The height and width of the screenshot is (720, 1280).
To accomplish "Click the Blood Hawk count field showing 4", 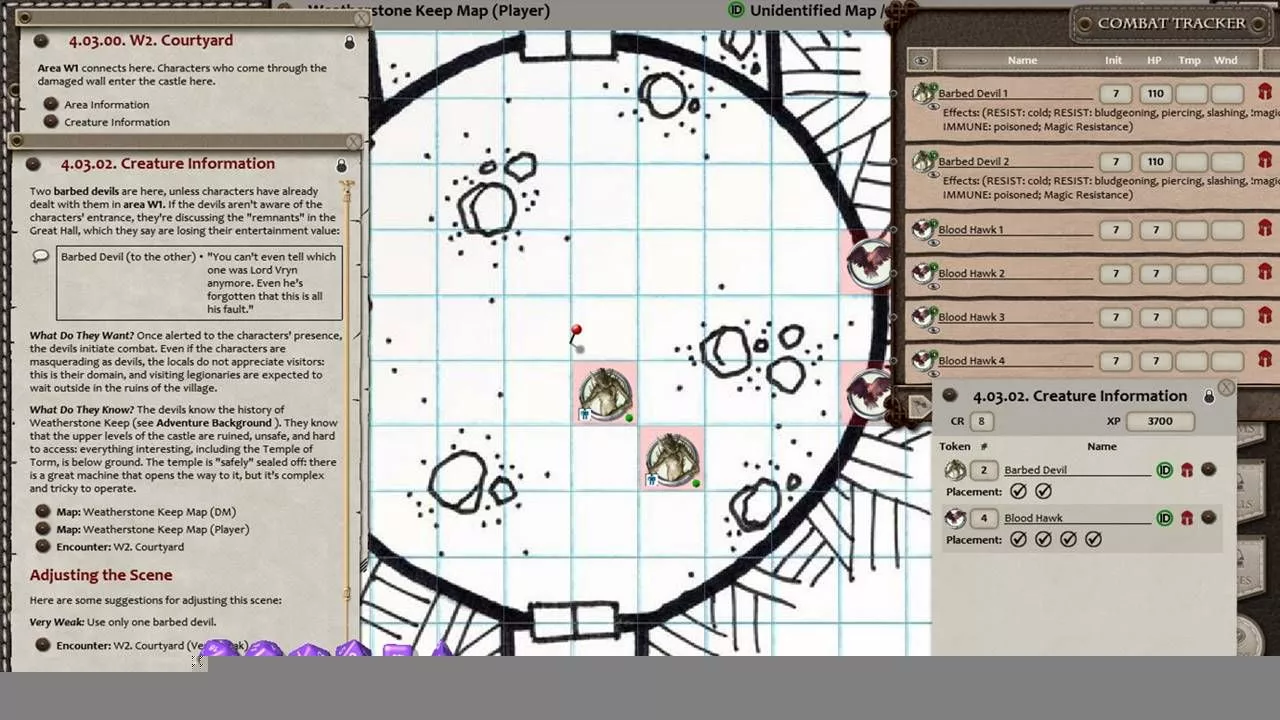I will pyautogui.click(x=983, y=518).
